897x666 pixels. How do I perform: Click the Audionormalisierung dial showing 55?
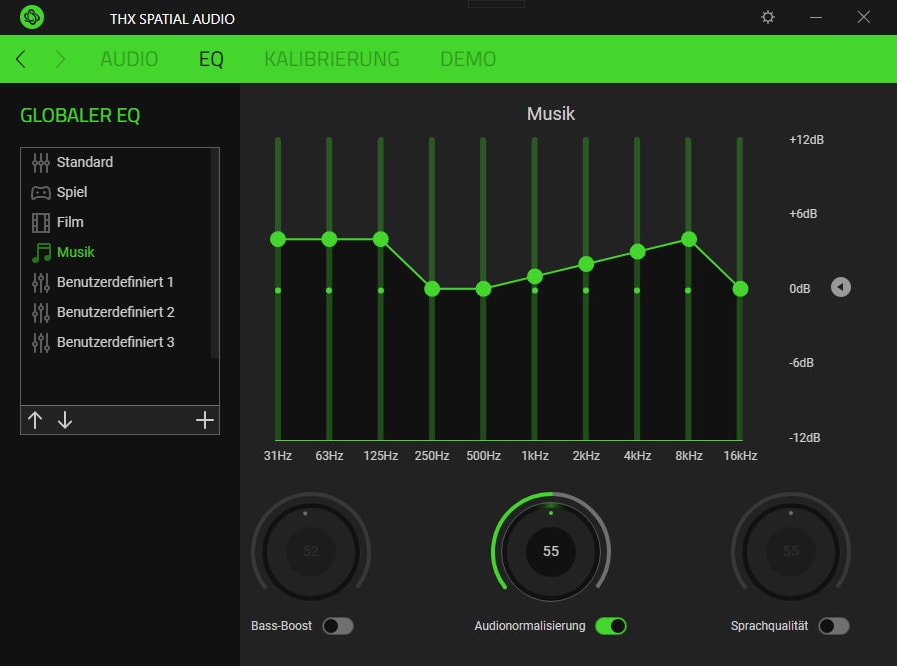pyautogui.click(x=551, y=551)
